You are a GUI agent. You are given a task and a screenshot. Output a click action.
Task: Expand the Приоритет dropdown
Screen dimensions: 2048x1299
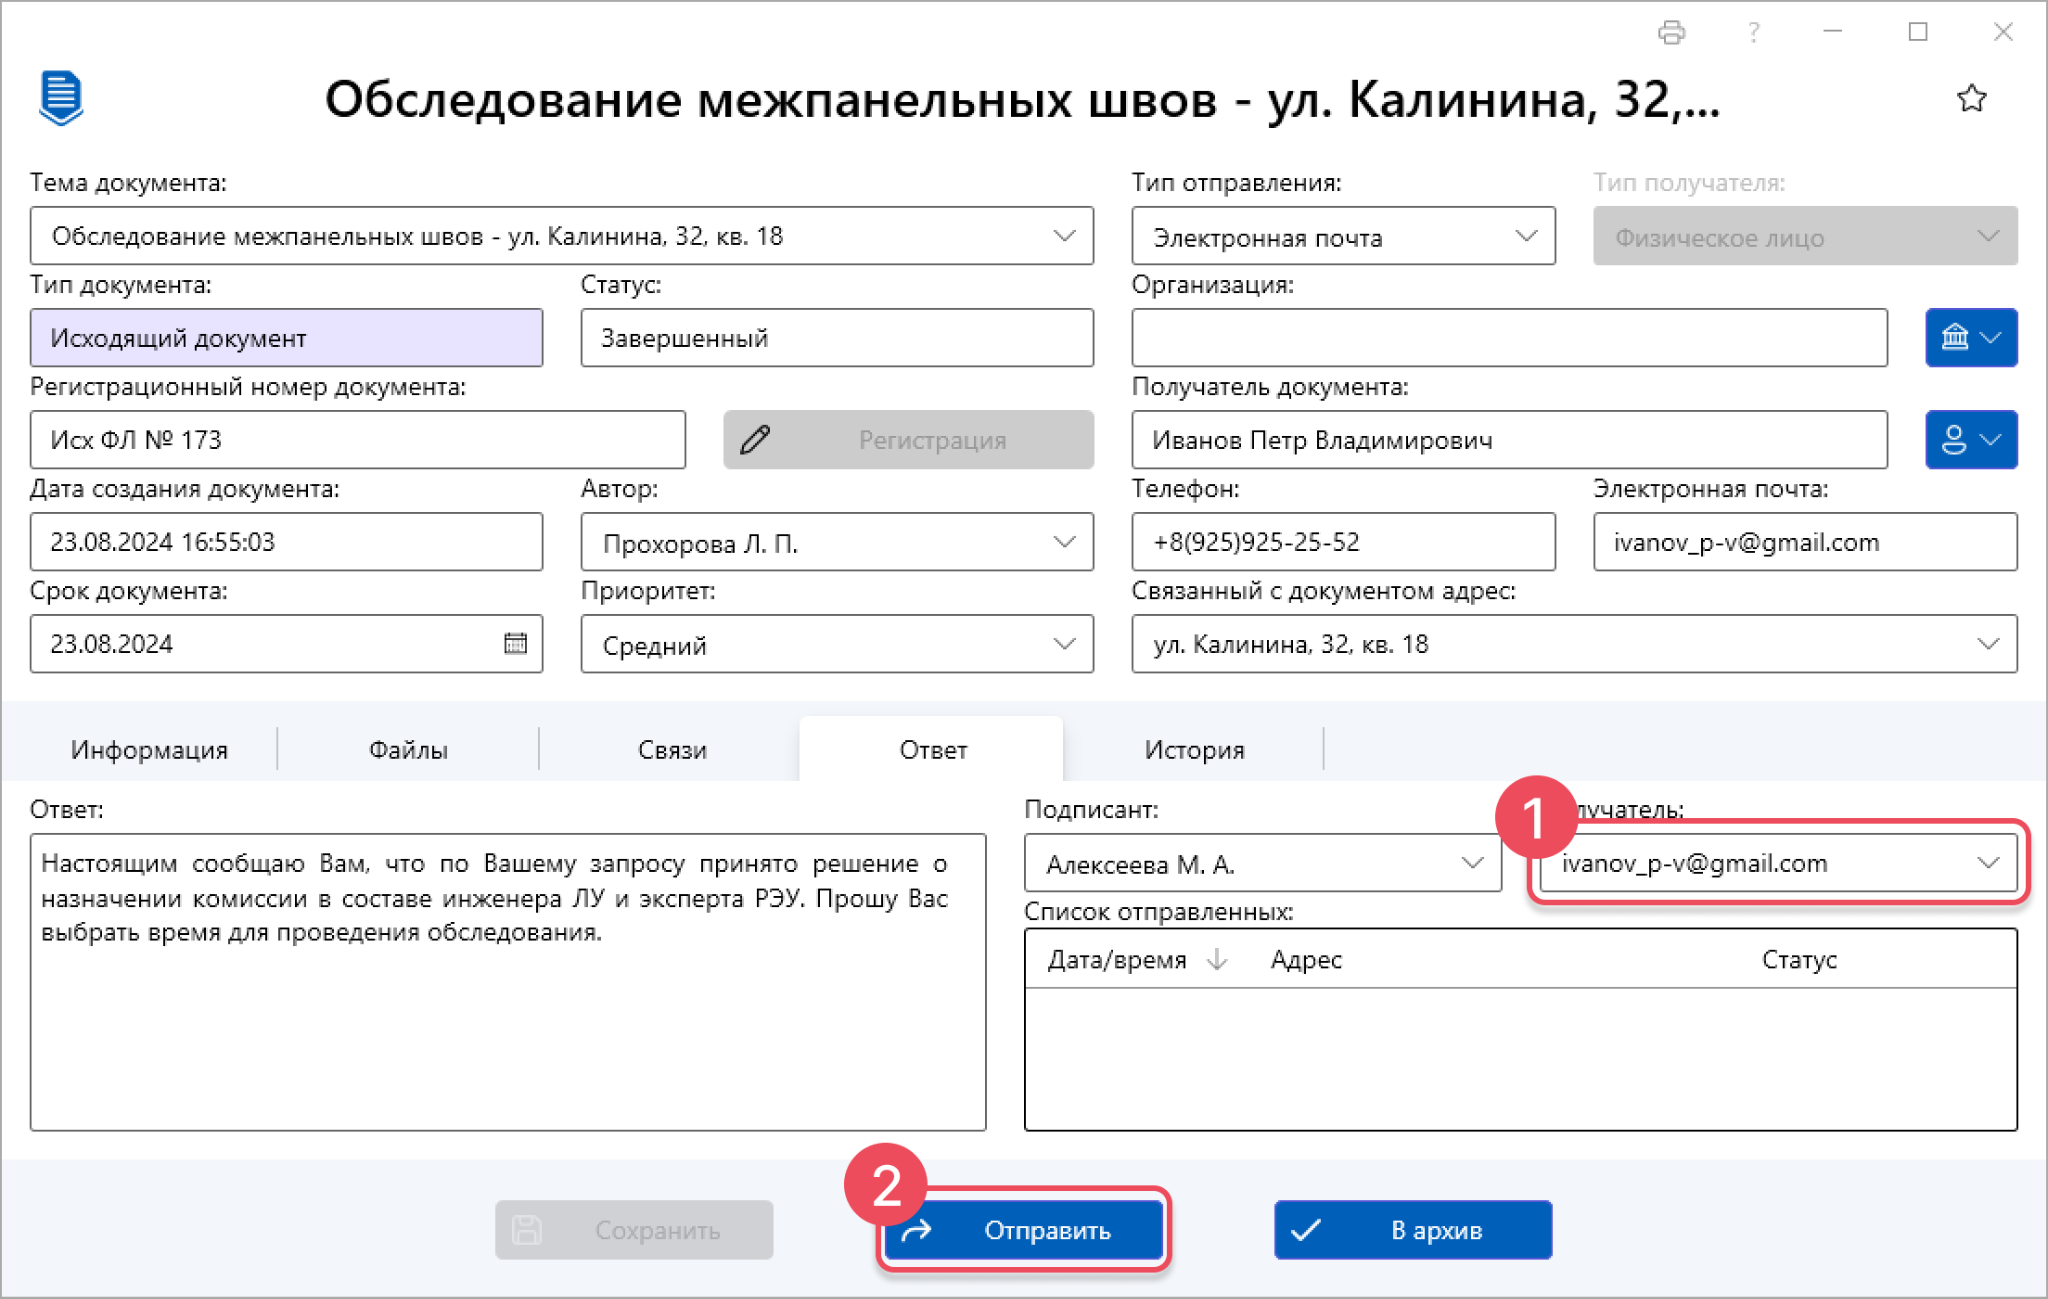point(1064,644)
